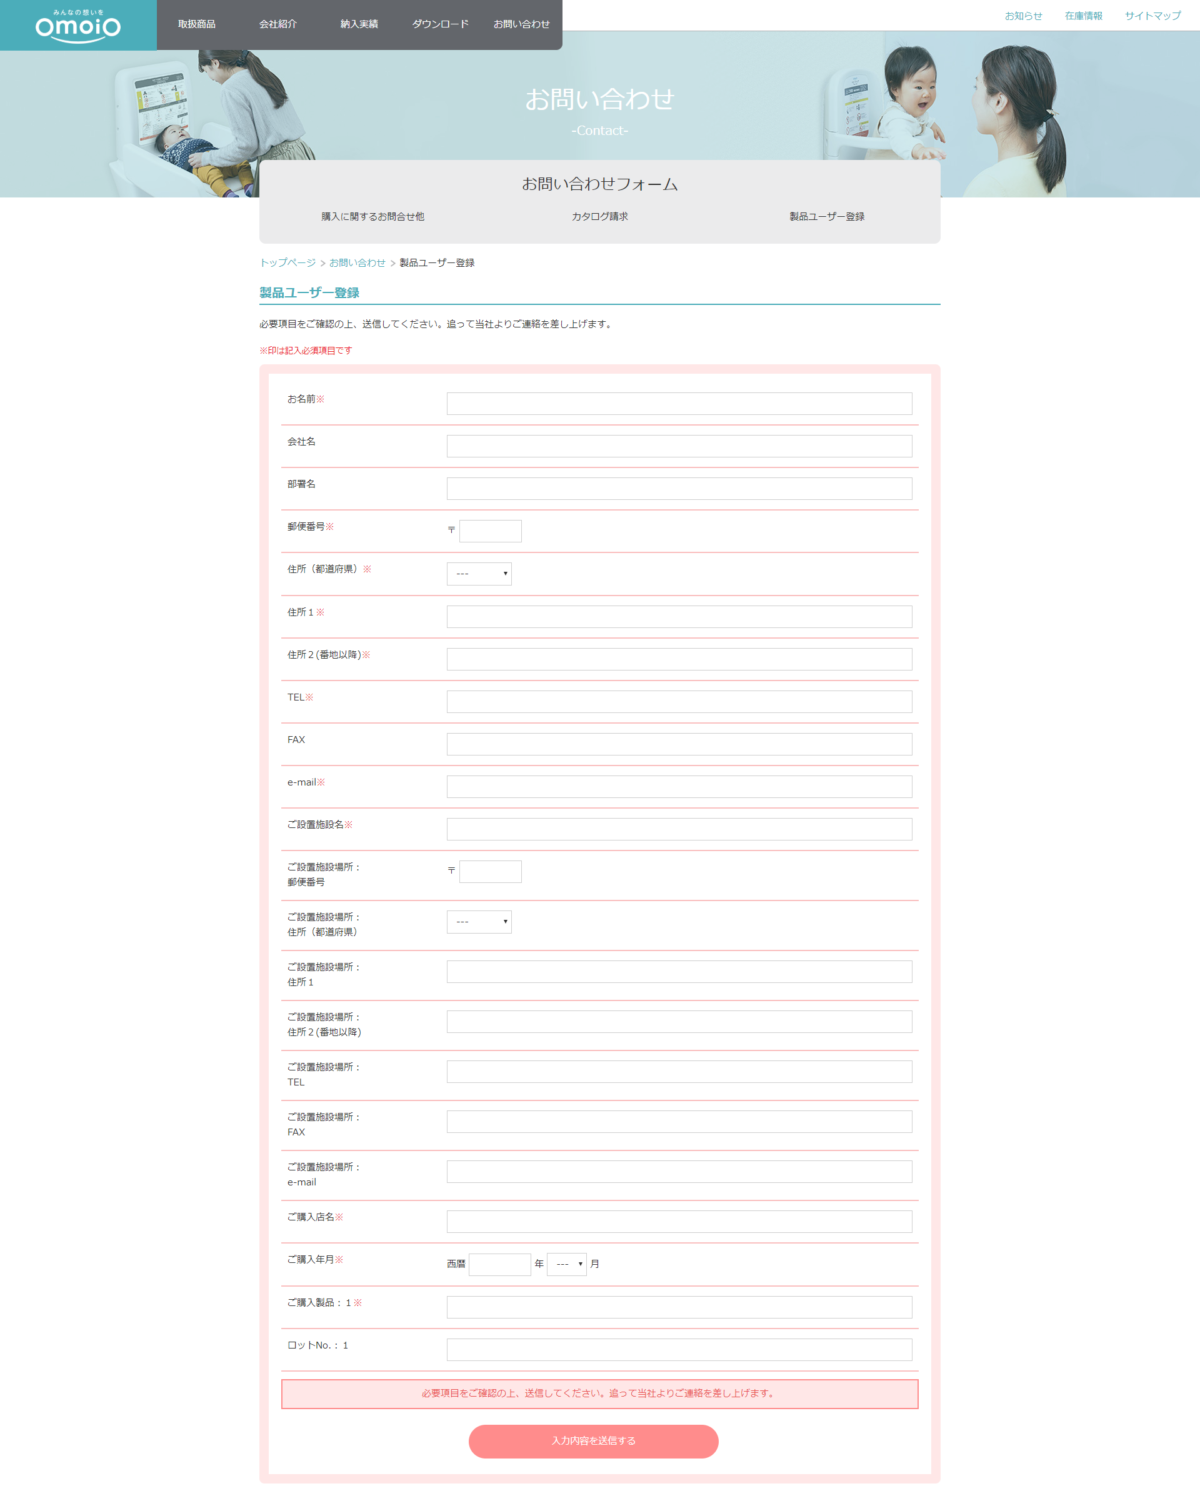This screenshot has width=1200, height=1491.
Task: Switch to 製品ユーザー登録 tab
Action: (827, 217)
